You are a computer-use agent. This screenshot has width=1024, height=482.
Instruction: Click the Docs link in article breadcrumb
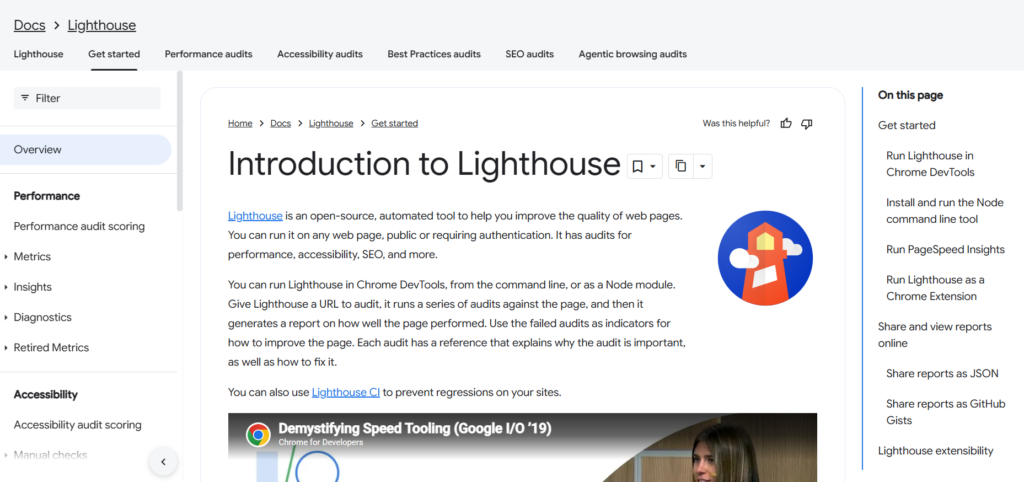281,123
